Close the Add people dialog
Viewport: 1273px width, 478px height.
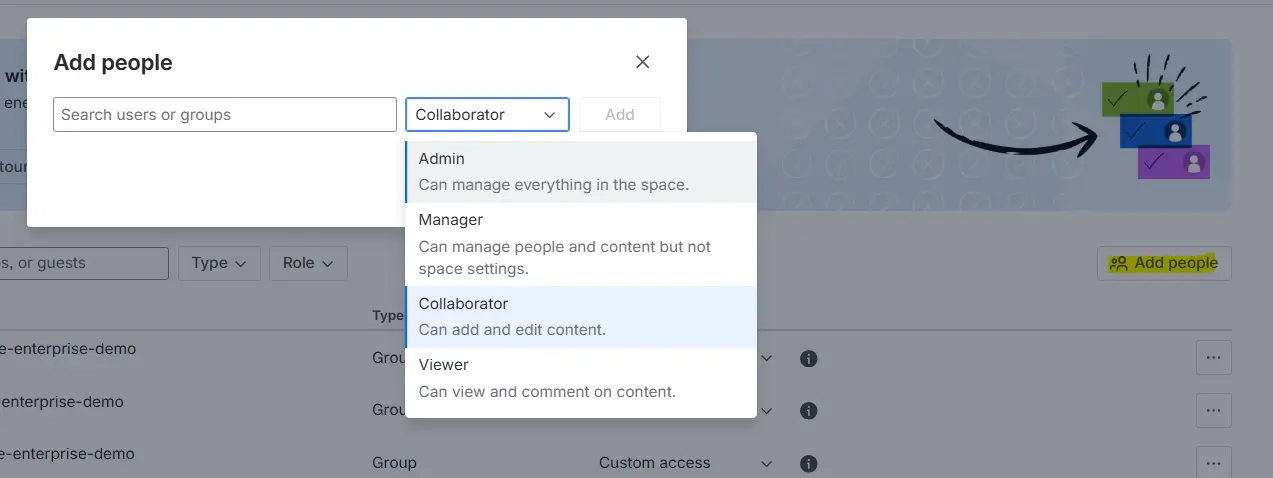pos(643,62)
